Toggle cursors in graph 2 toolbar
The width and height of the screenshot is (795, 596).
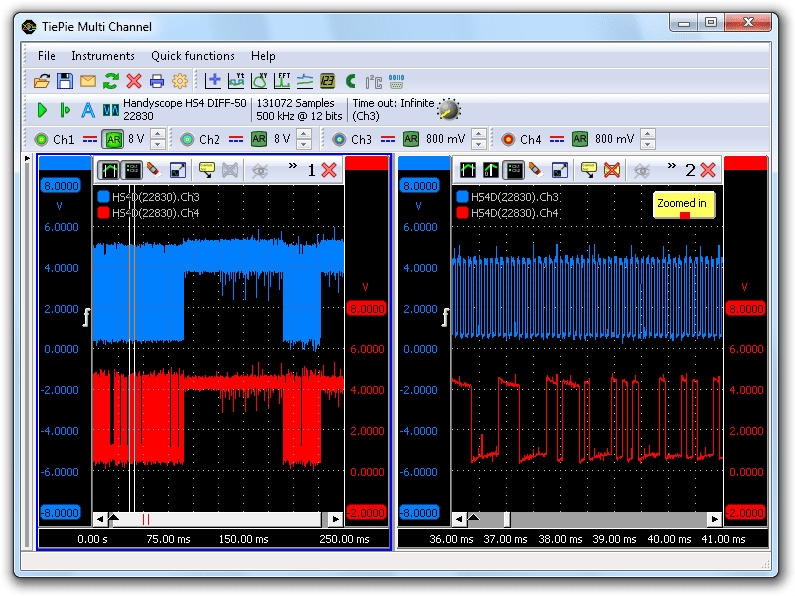point(468,170)
